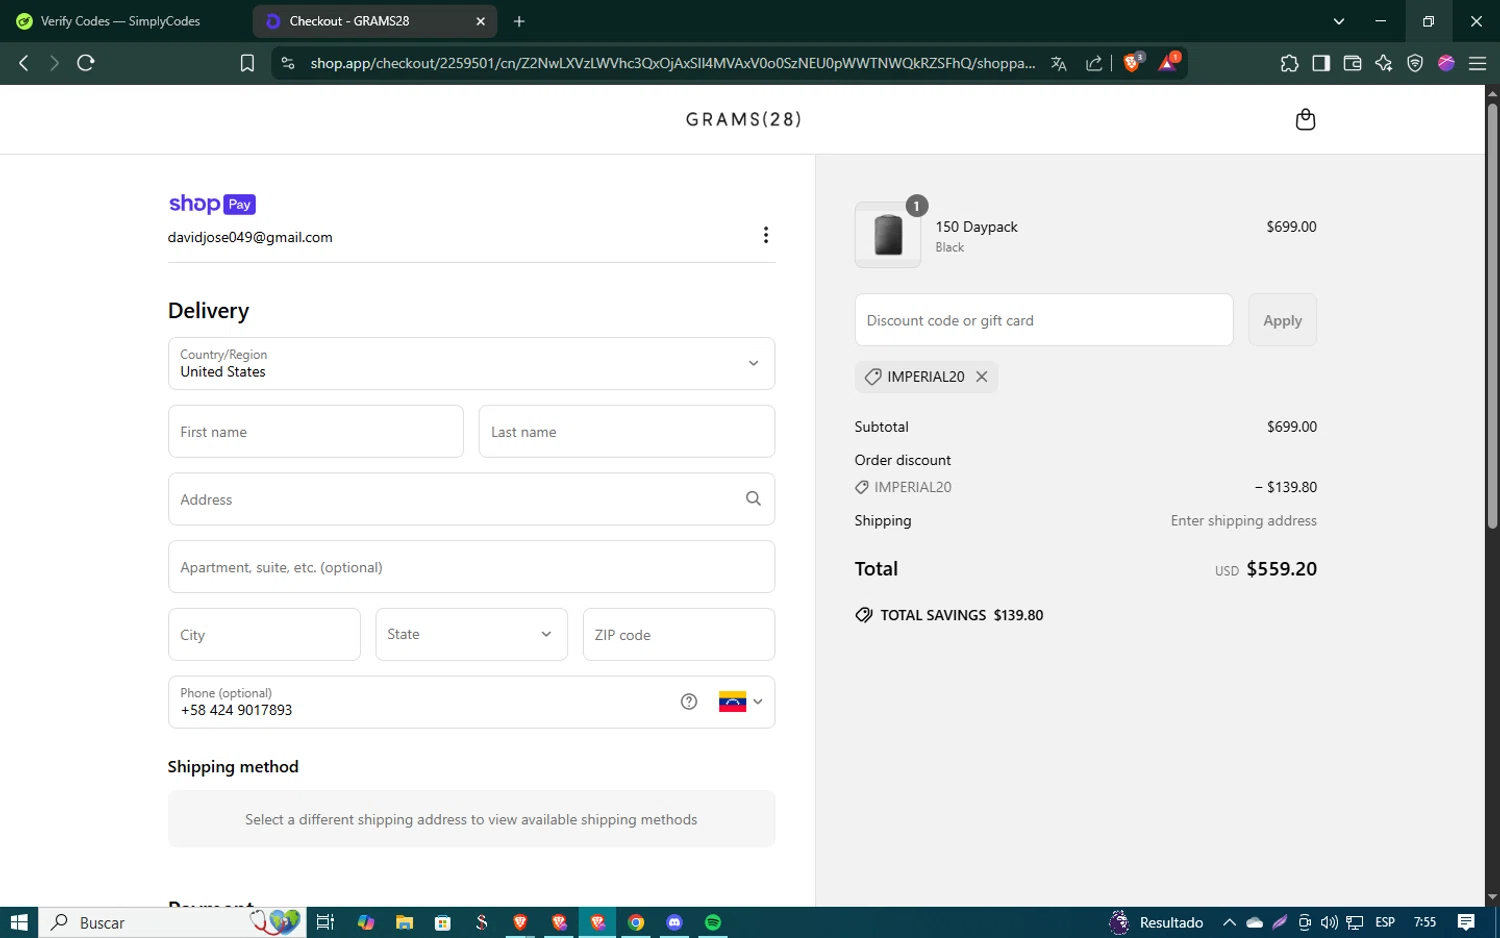Open Discord from the taskbar
The height and width of the screenshot is (938, 1500).
tap(675, 922)
